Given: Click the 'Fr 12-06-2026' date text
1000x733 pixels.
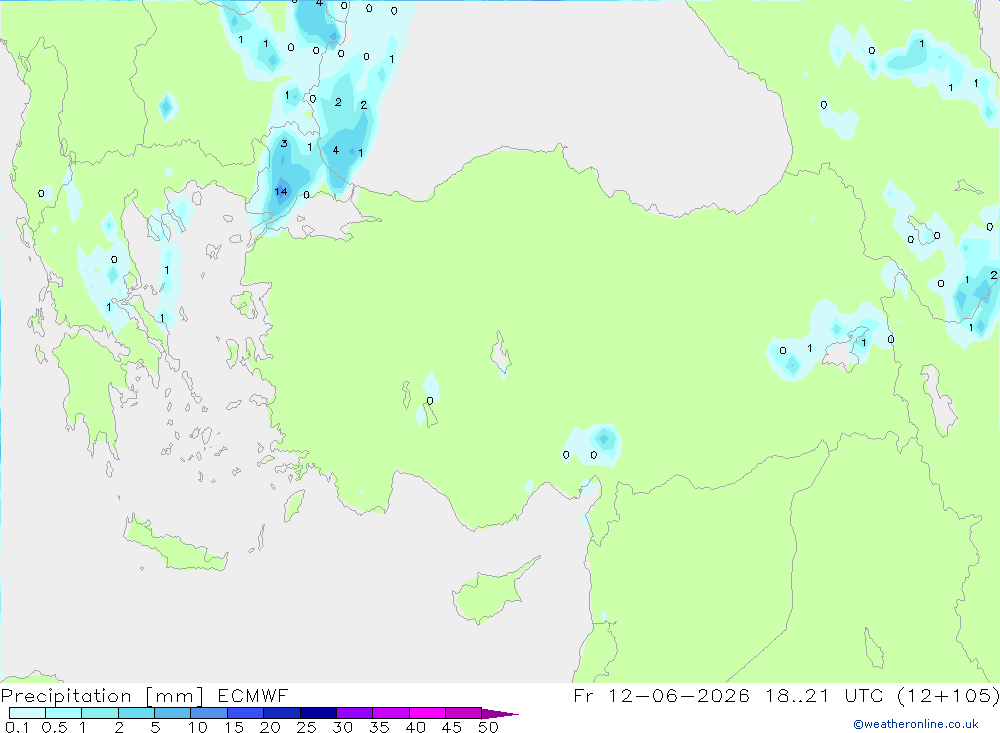Looking at the screenshot, I should coord(661,695).
